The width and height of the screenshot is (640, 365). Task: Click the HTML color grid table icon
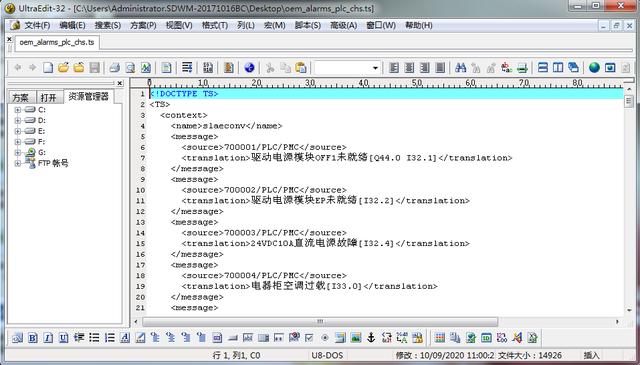pos(440,338)
